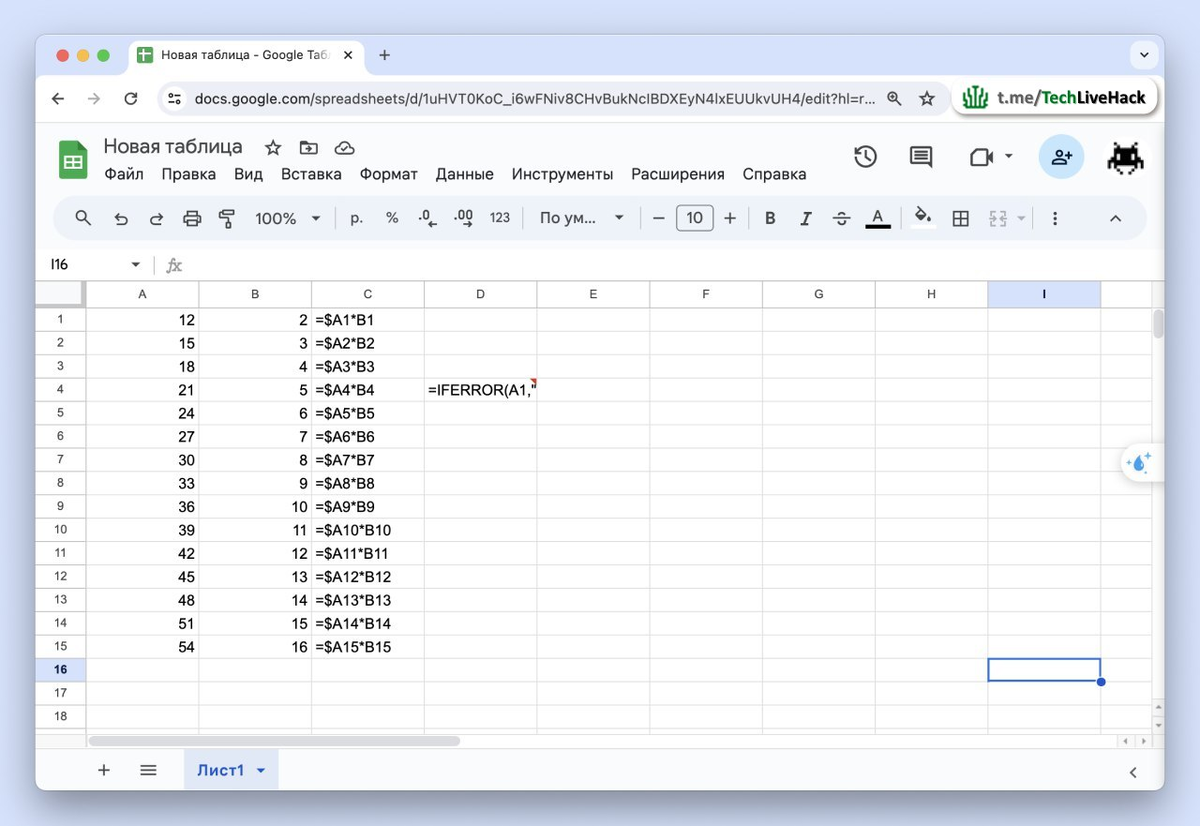Viewport: 1200px width, 826px height.
Task: Open the merge cells dropdown arrow
Action: [1021, 218]
